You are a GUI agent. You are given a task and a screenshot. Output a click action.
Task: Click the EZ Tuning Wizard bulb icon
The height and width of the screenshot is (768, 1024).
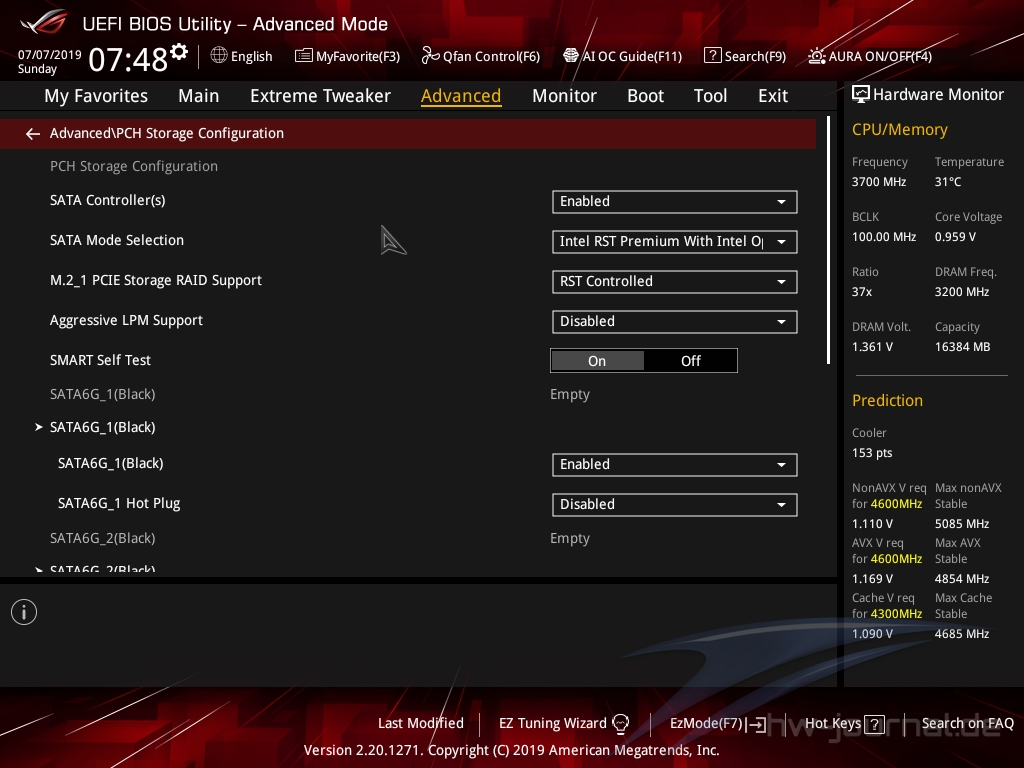click(620, 723)
